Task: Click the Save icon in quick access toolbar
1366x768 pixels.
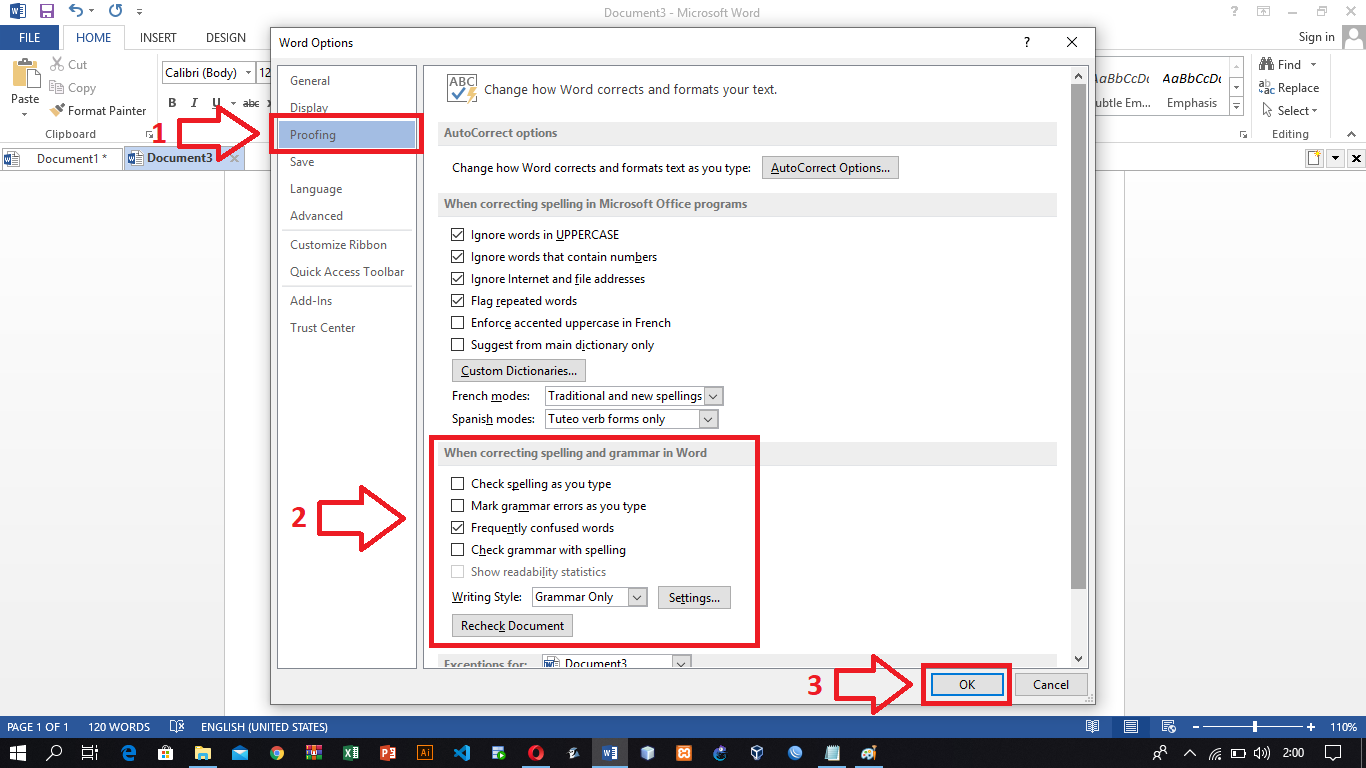Action: [x=46, y=12]
